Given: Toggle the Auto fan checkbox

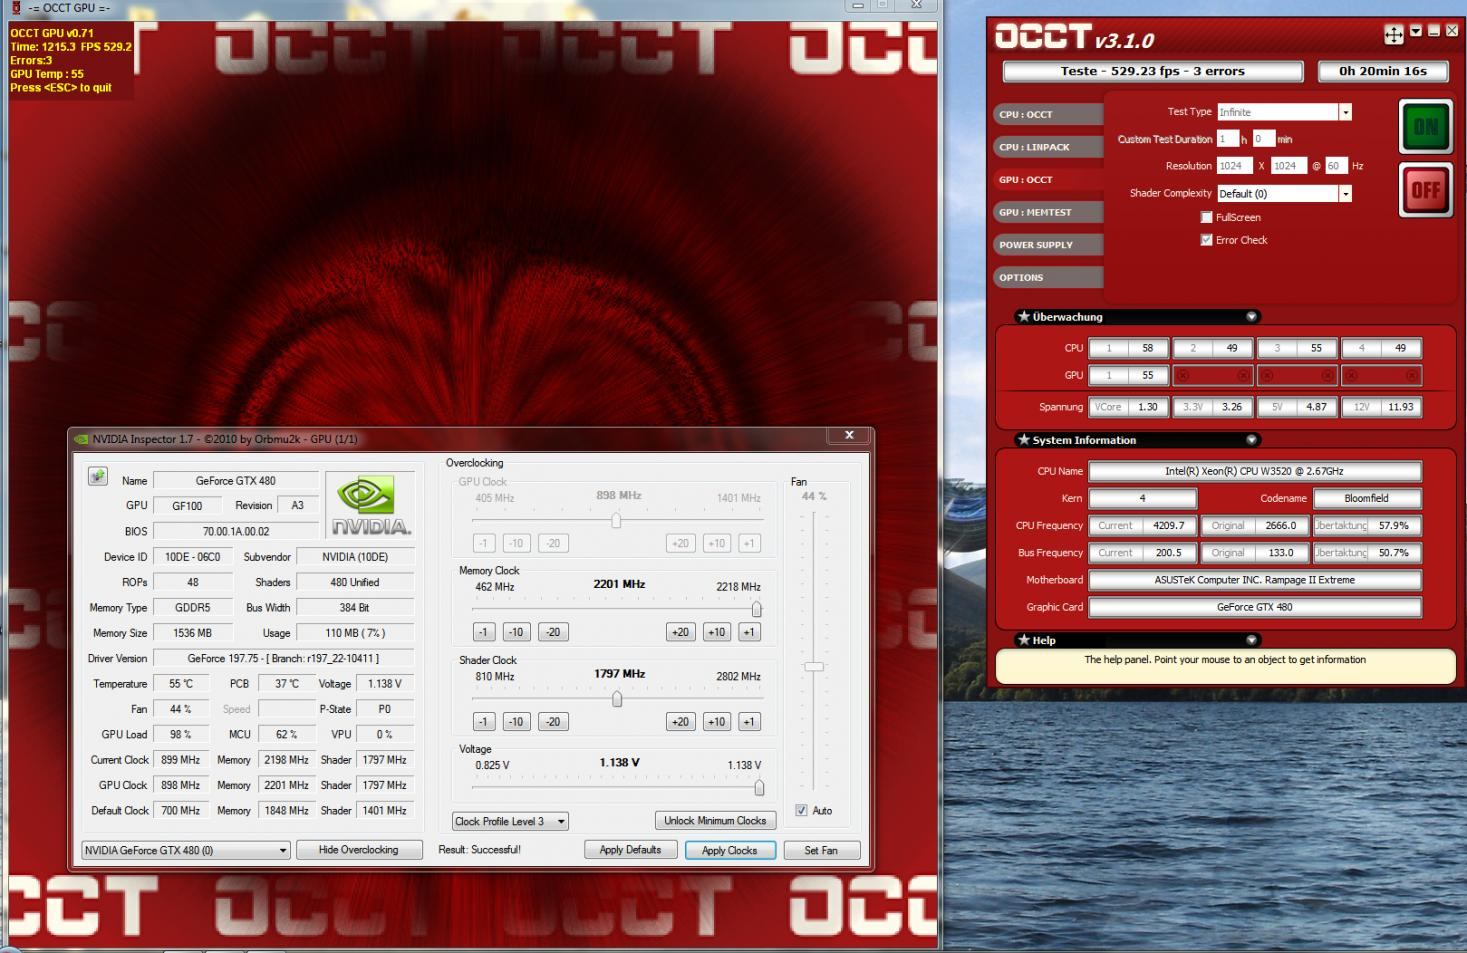Looking at the screenshot, I should click(801, 810).
